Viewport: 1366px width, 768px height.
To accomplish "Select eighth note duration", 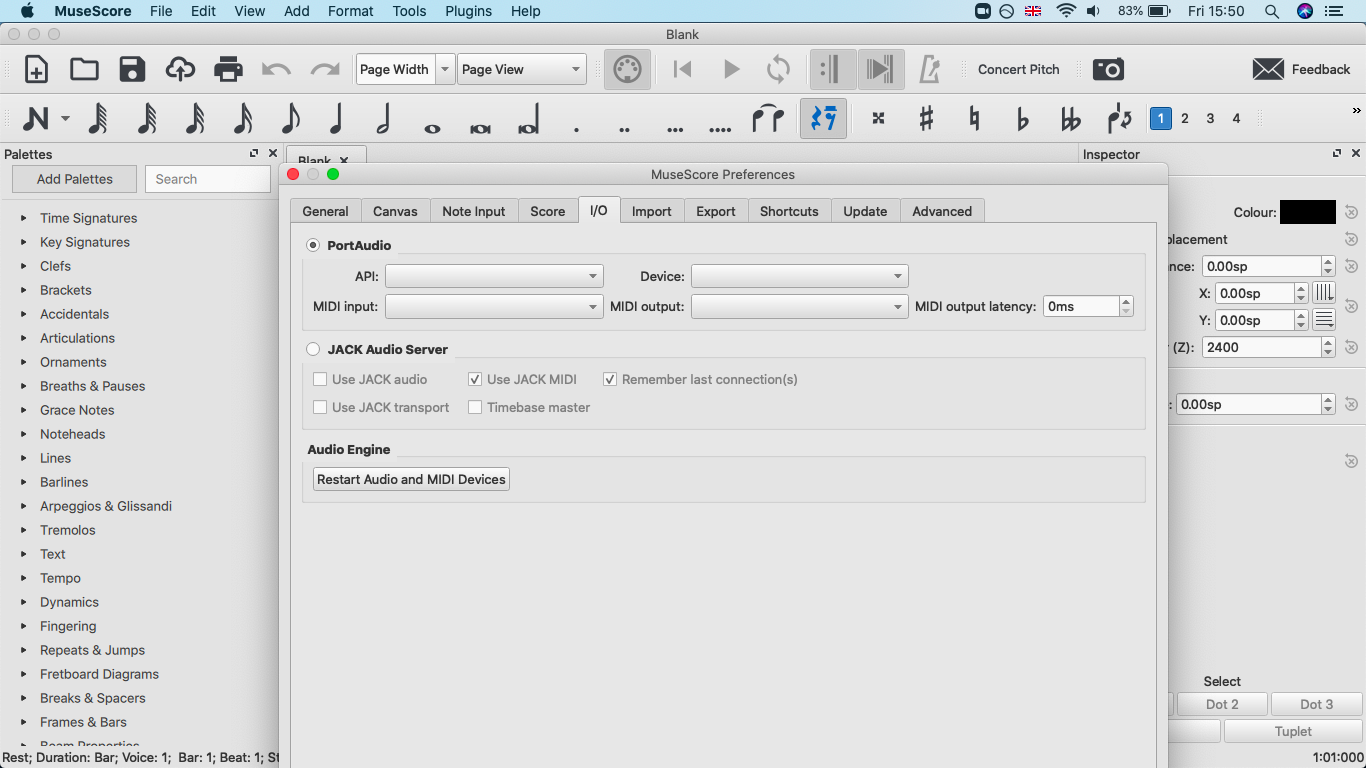I will pos(290,118).
